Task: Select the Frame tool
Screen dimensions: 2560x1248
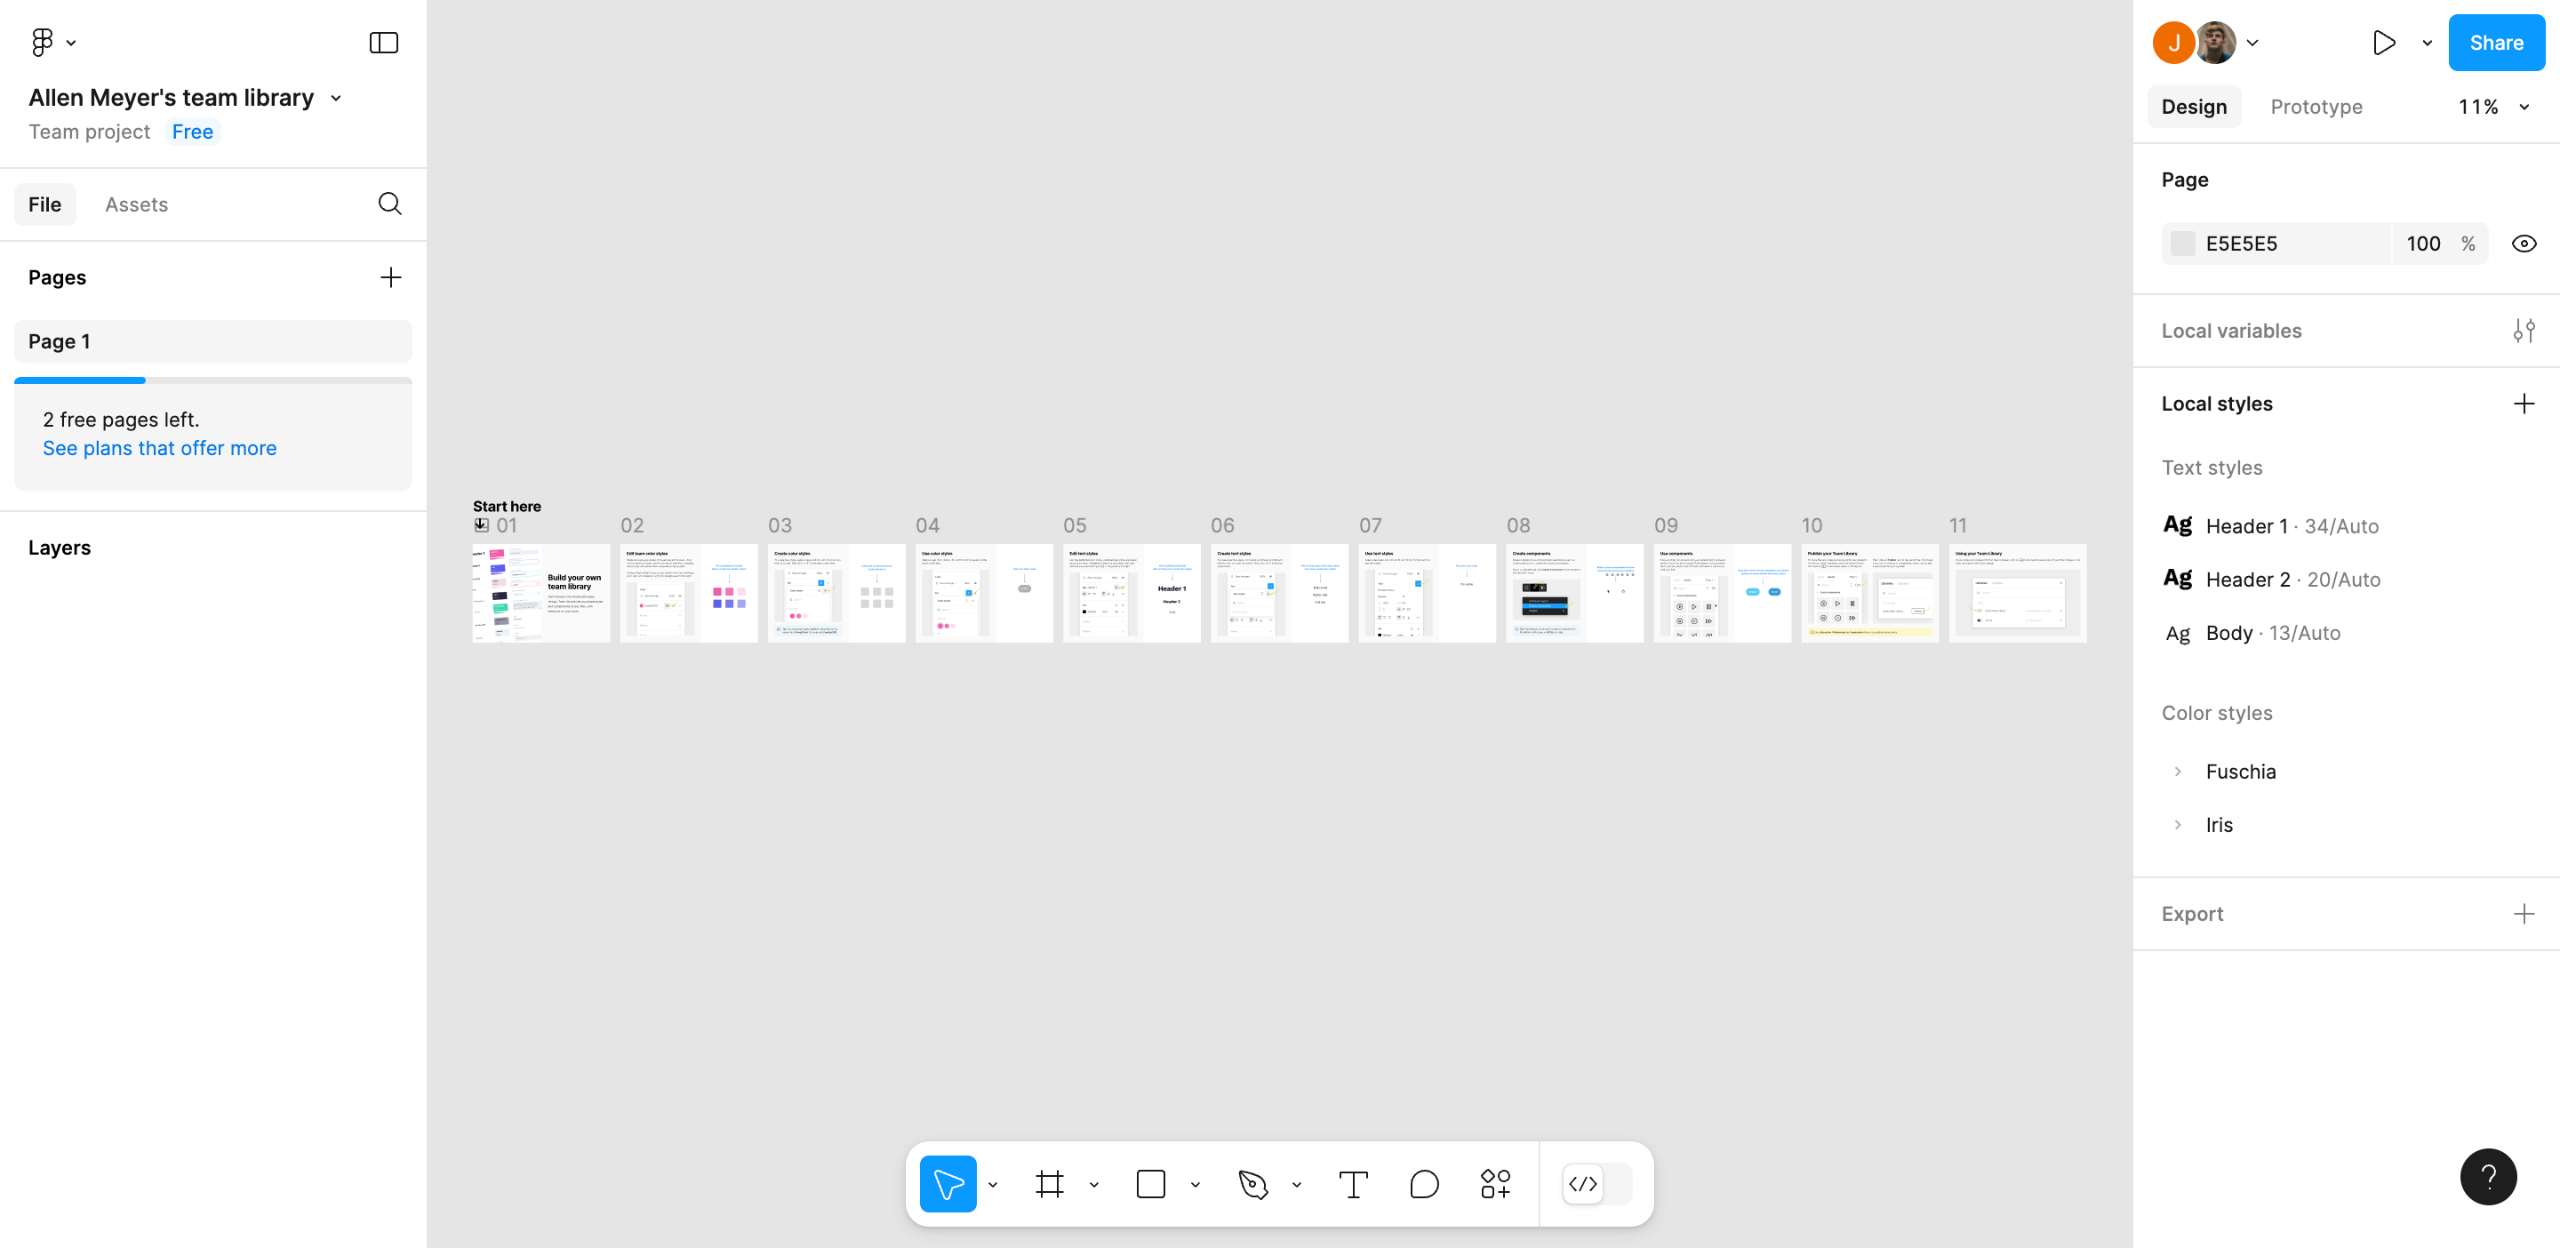Action: pos(1049,1184)
